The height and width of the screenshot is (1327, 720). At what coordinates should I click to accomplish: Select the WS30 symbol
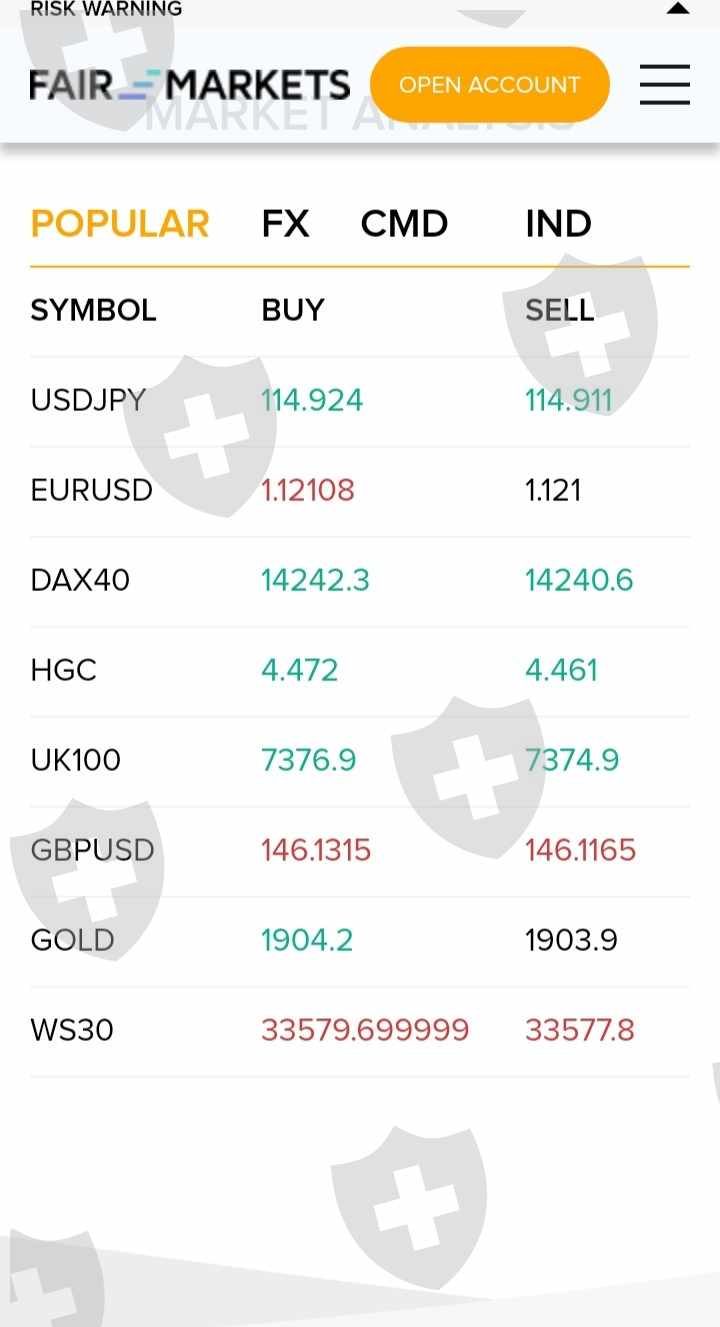point(72,1031)
